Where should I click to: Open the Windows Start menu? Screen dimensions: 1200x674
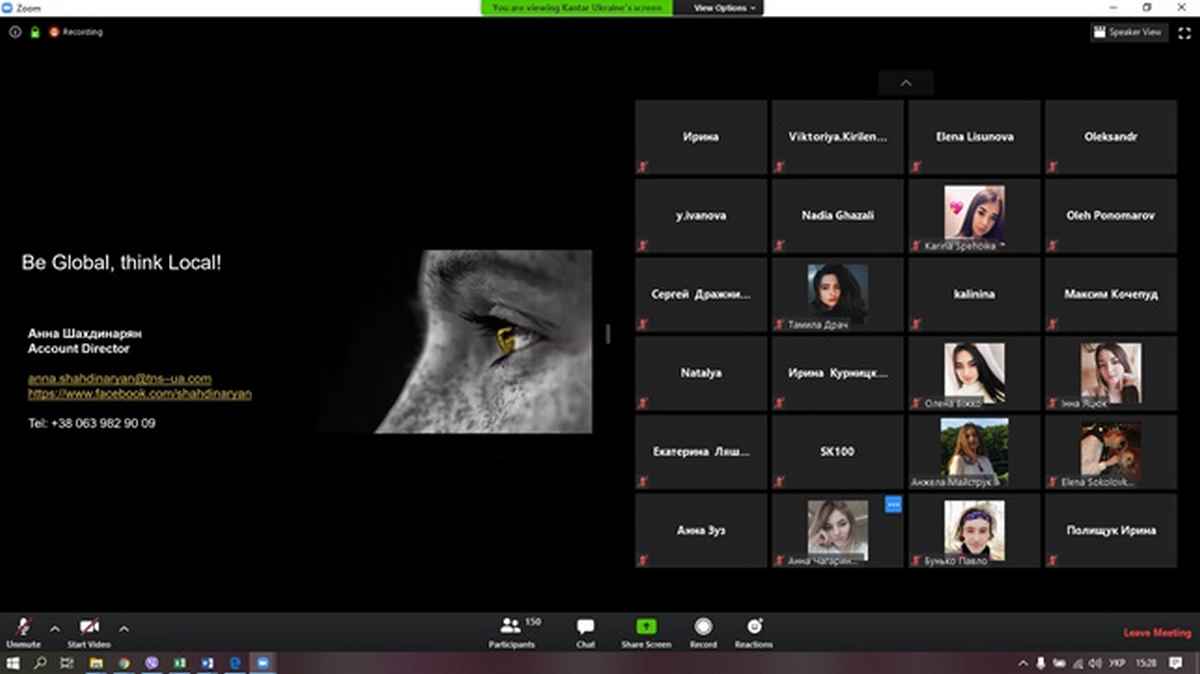[13, 663]
